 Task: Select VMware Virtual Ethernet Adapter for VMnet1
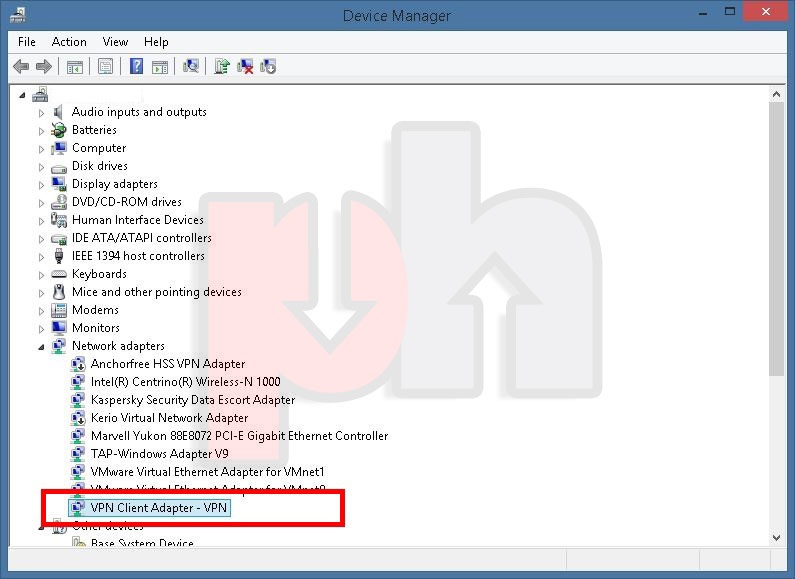click(207, 472)
